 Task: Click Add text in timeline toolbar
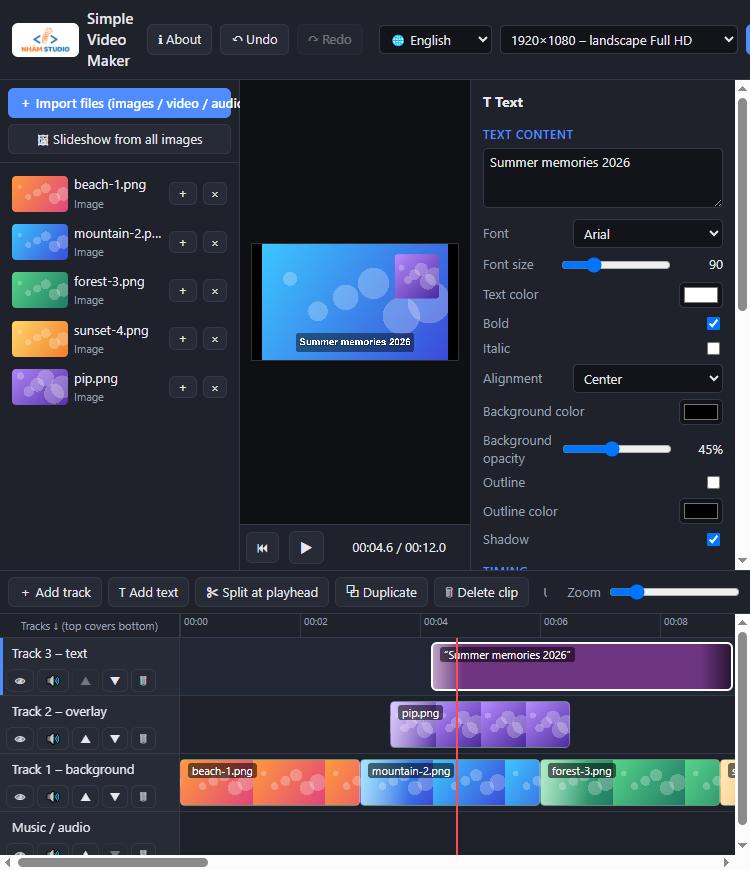tap(148, 593)
